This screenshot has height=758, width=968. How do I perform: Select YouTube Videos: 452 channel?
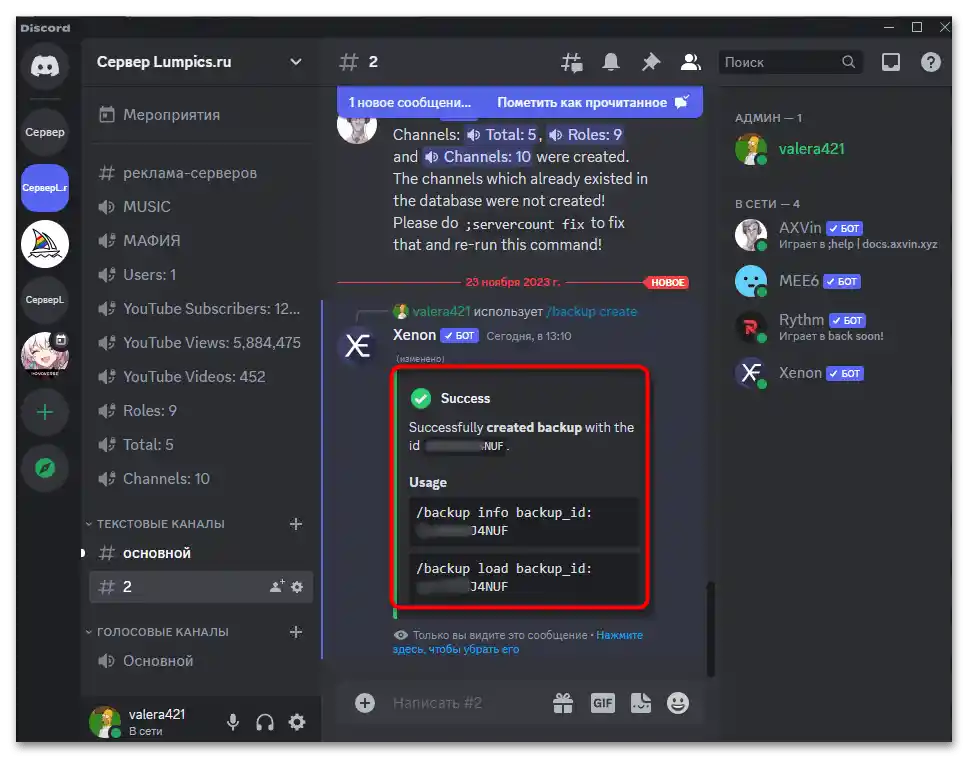201,376
